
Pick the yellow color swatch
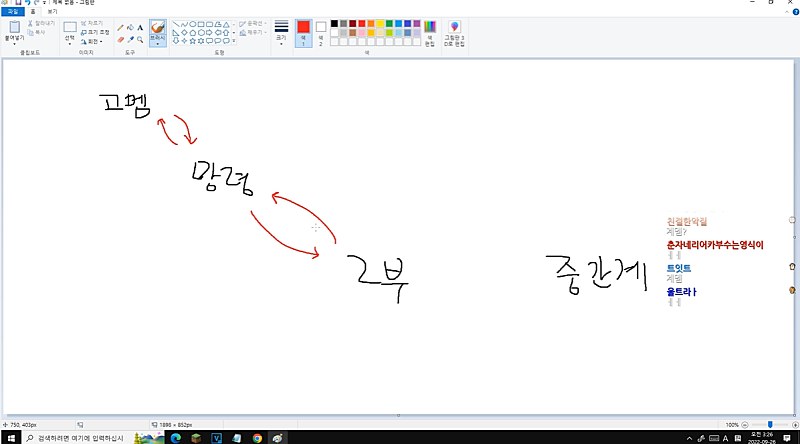(x=380, y=23)
